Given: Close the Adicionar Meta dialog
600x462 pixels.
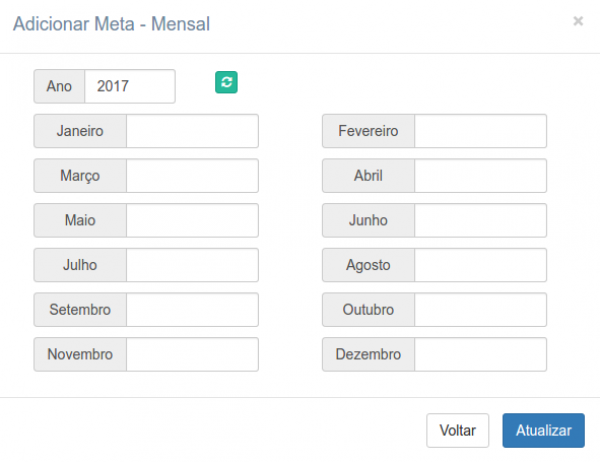Looking at the screenshot, I should [578, 20].
